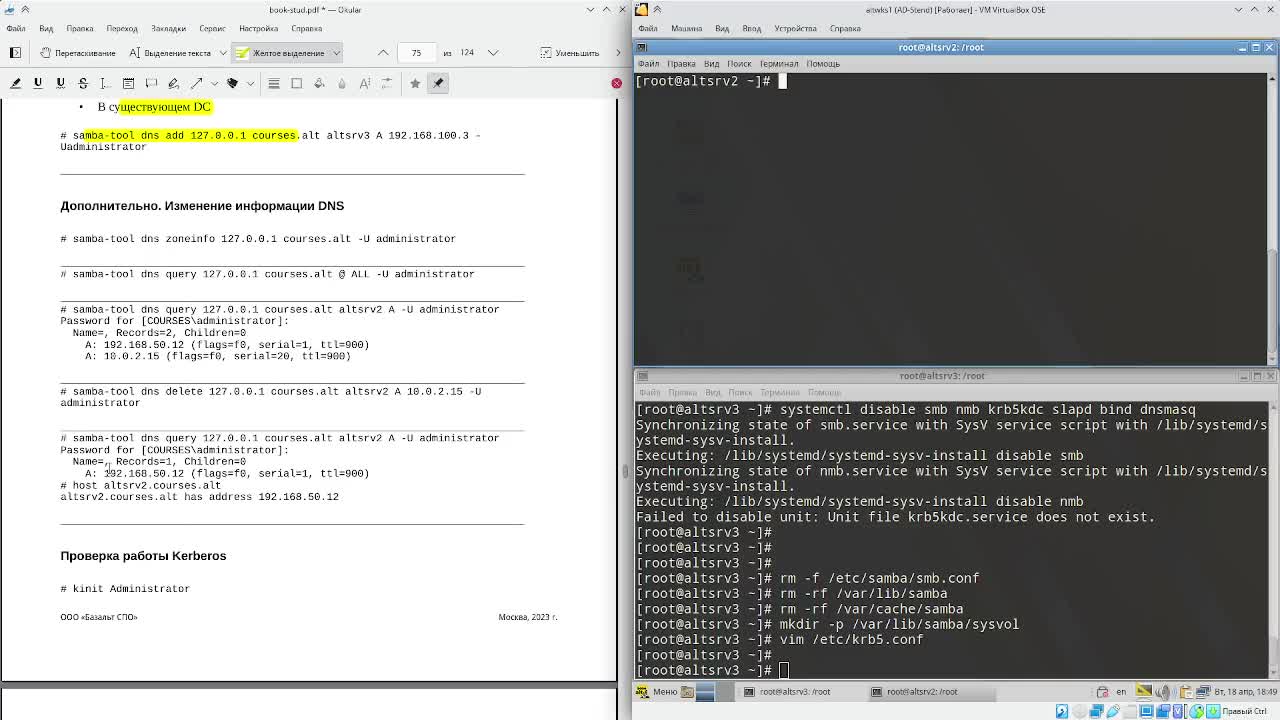Select the underline annotation tool
The height and width of the screenshot is (720, 1280).
point(38,83)
